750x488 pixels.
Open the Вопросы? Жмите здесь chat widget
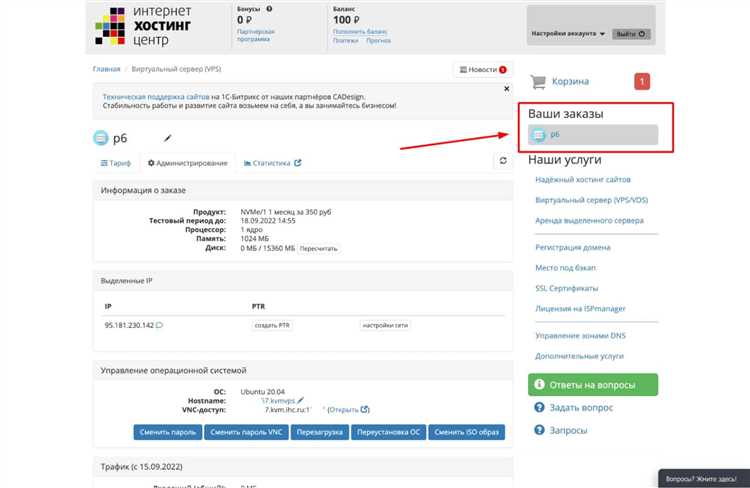(x=704, y=478)
